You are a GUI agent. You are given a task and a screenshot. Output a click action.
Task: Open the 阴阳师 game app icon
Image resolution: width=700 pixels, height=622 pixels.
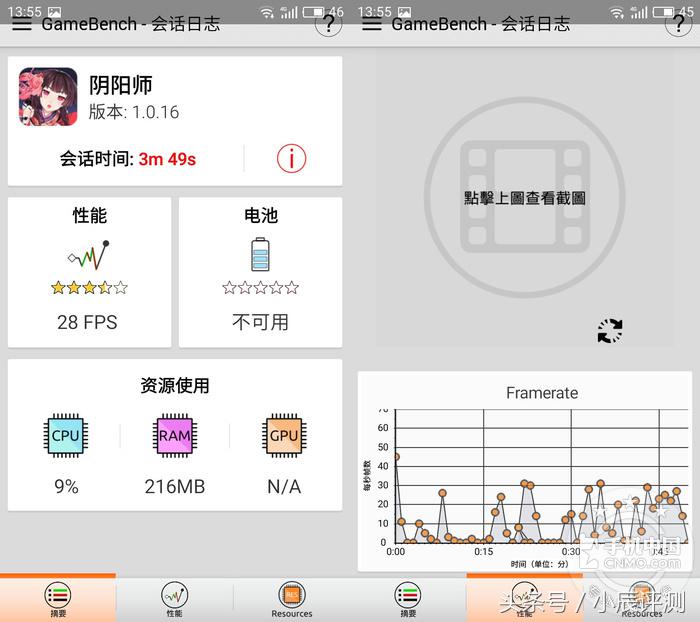(48, 96)
